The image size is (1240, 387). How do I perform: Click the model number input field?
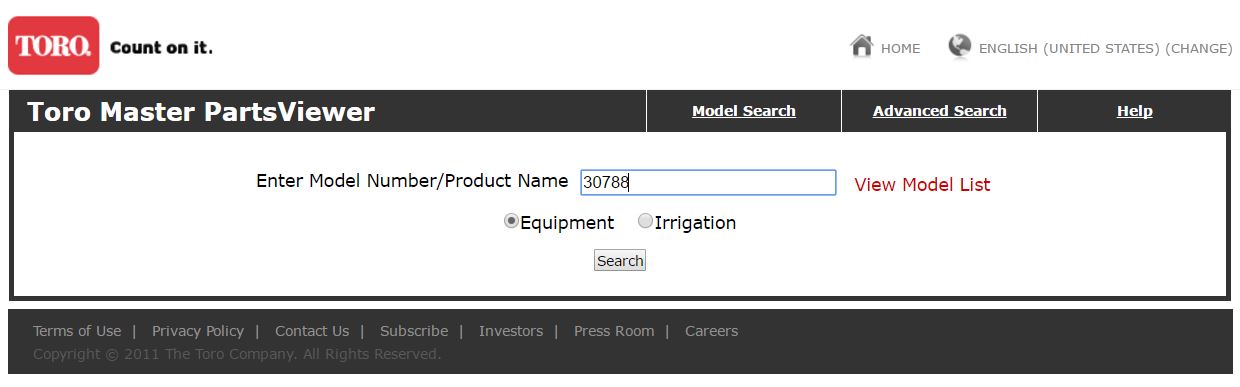(x=708, y=182)
